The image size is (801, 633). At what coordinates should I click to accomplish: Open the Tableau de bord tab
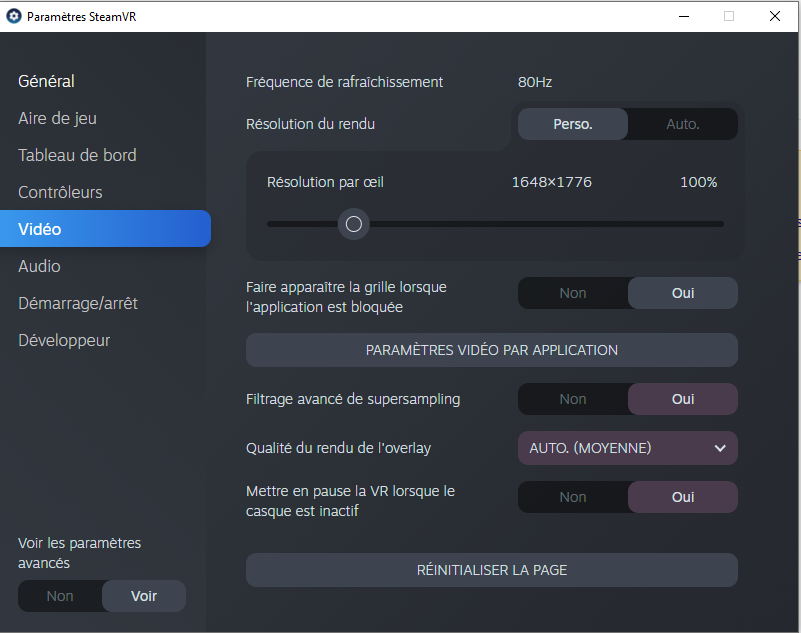[77, 155]
